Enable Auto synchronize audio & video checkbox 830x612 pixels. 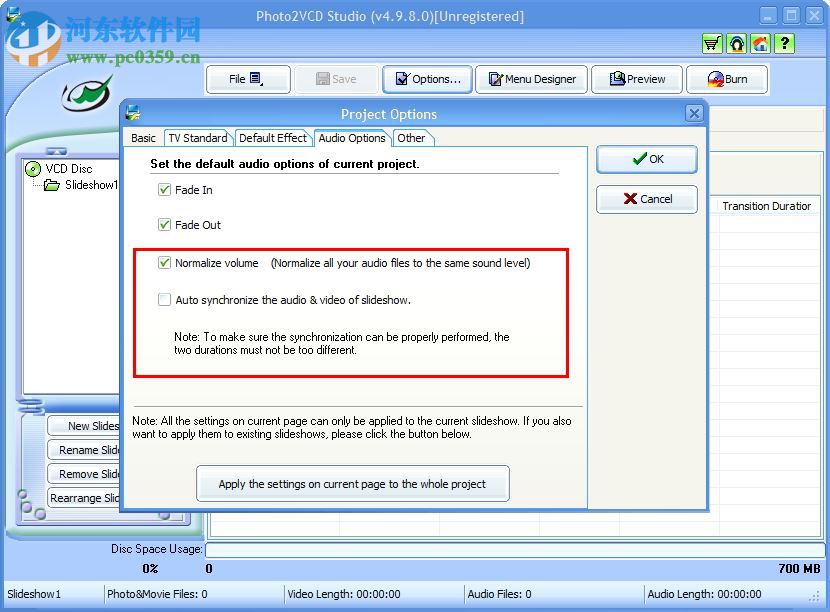click(164, 300)
